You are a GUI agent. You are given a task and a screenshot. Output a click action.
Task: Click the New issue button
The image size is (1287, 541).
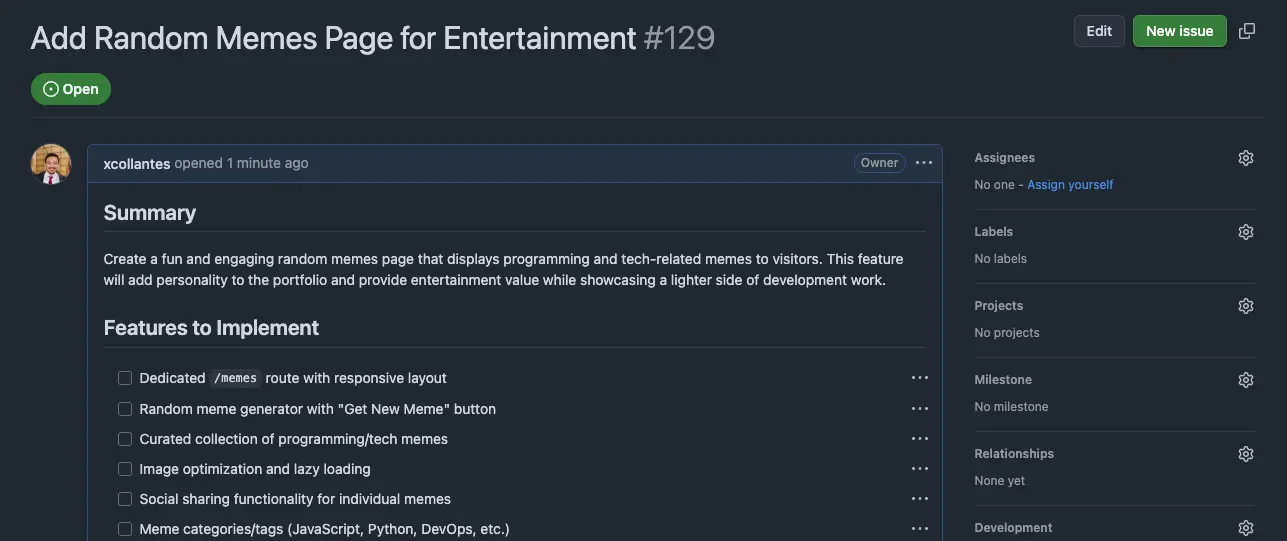click(x=1179, y=31)
